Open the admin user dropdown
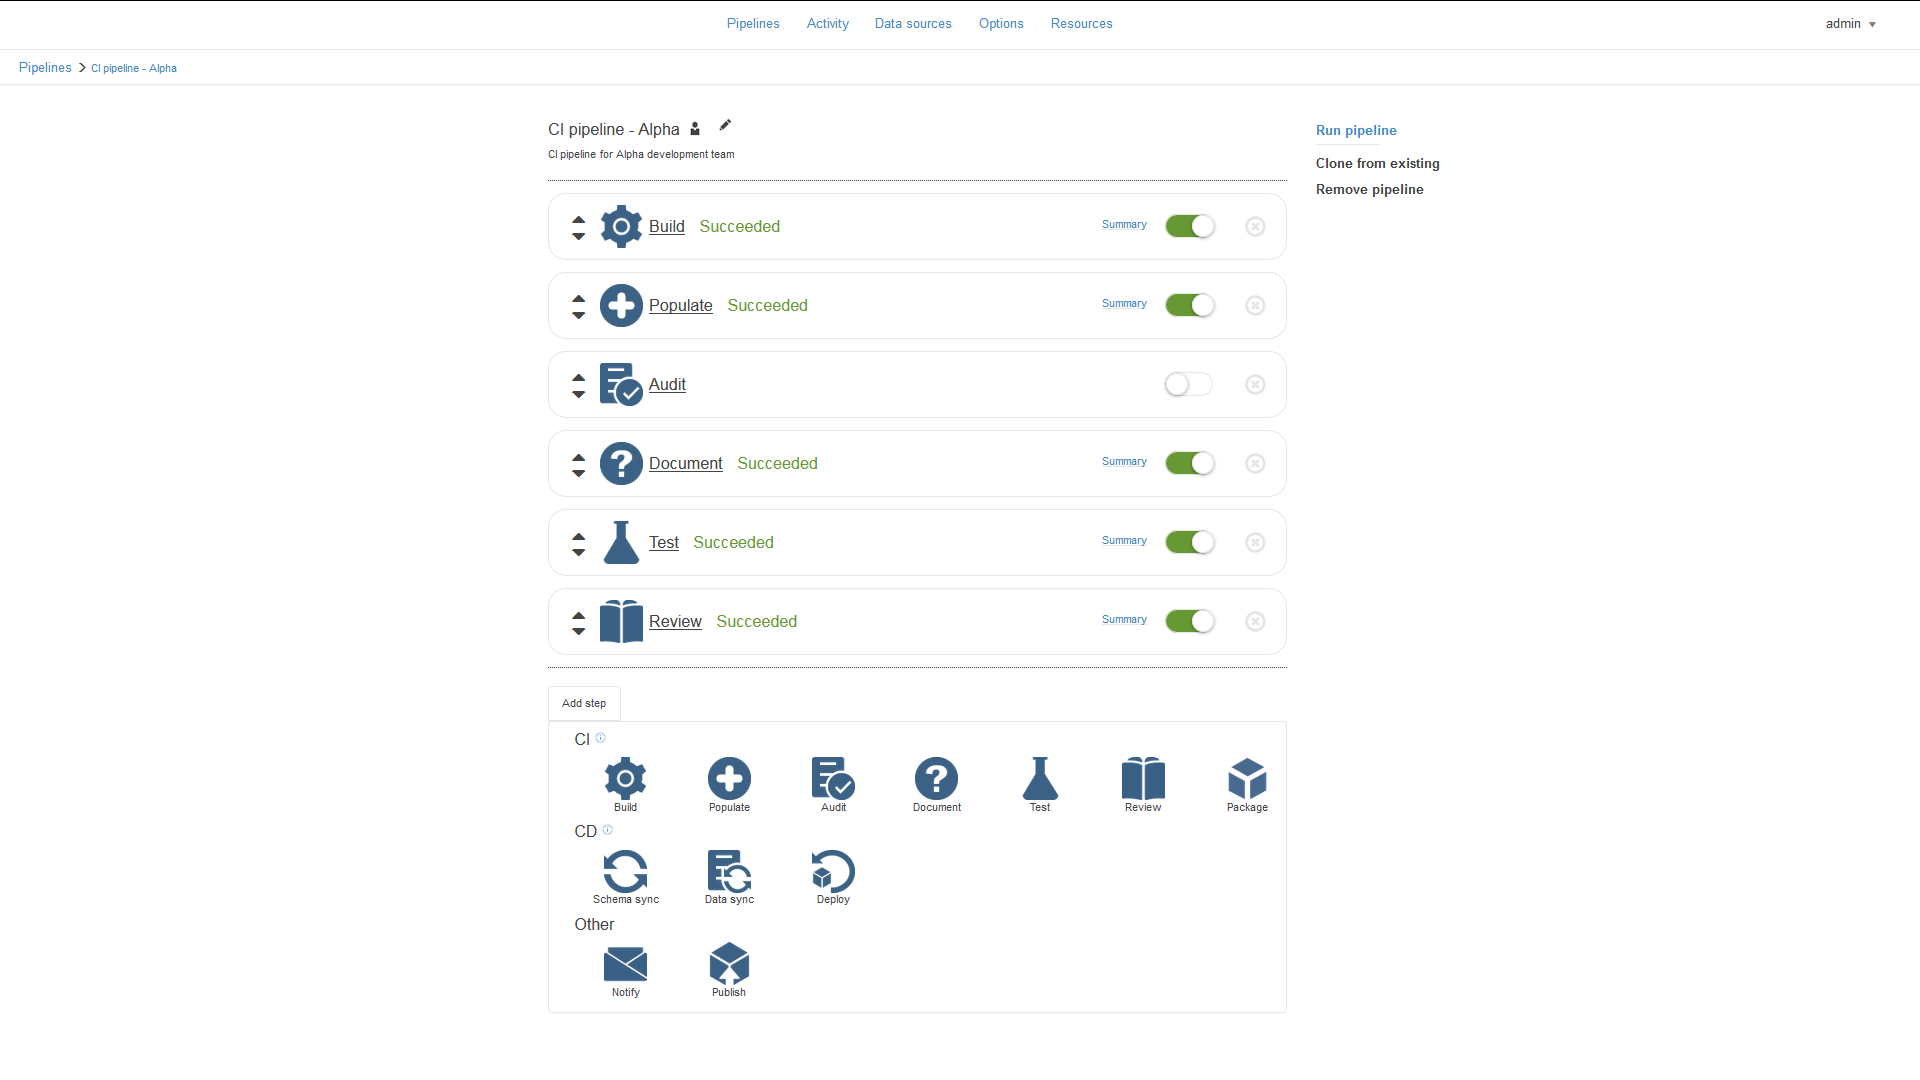 [x=1850, y=24]
